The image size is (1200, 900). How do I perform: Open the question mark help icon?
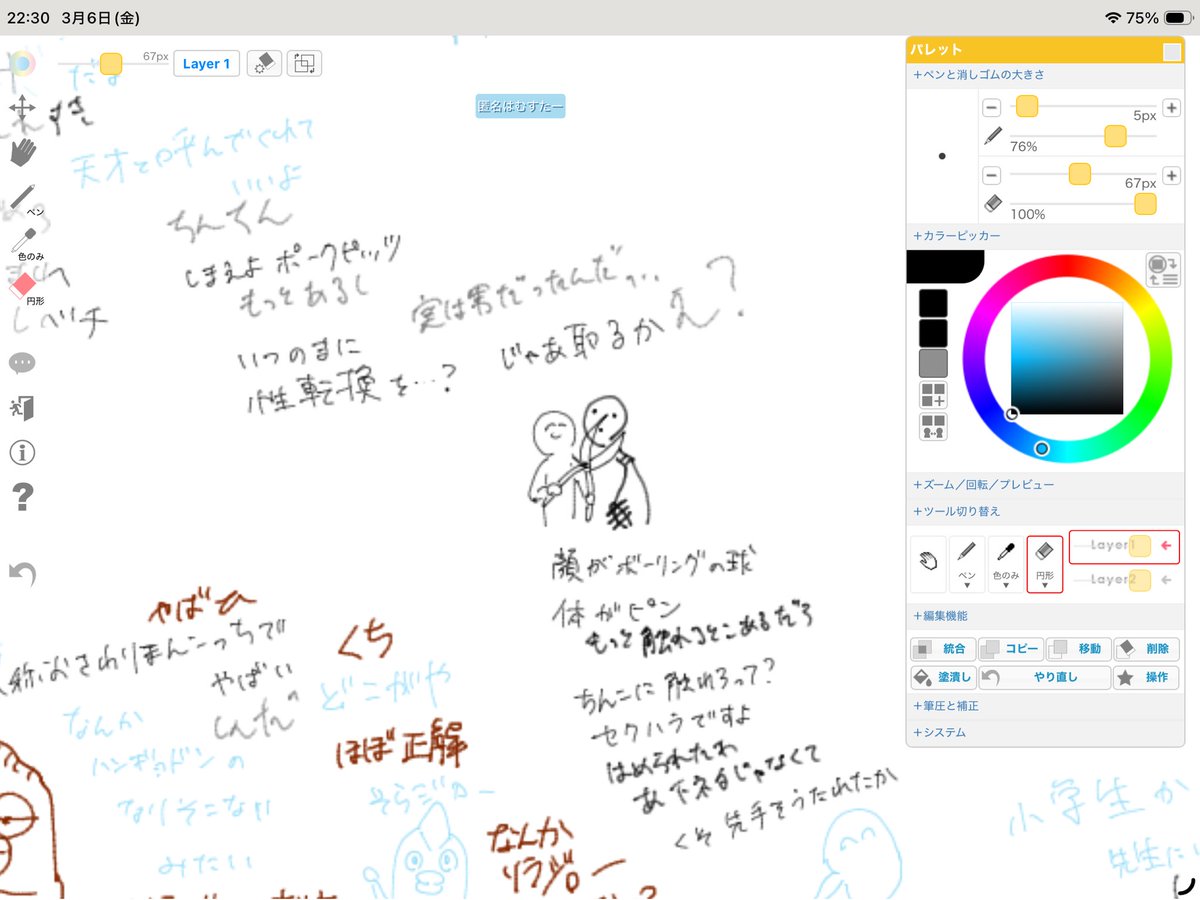(x=22, y=497)
